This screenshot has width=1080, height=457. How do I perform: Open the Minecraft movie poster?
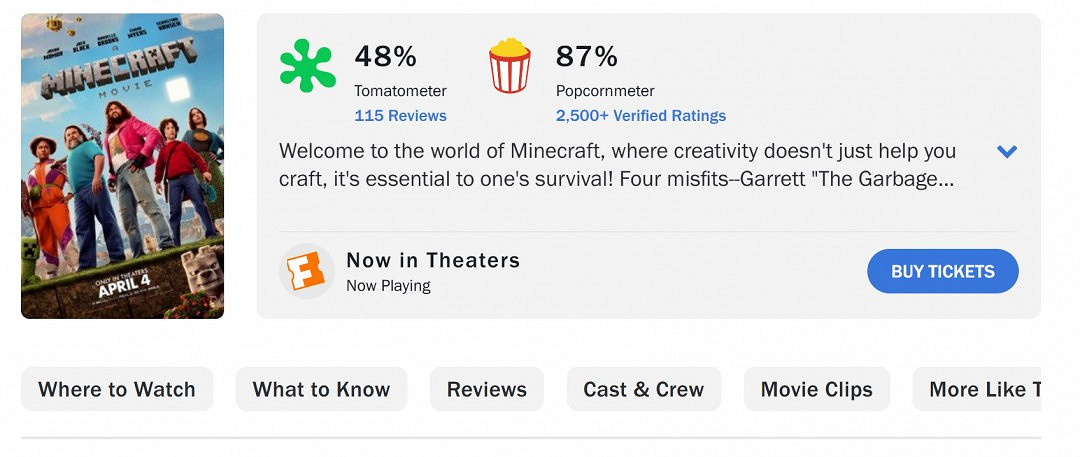click(122, 166)
